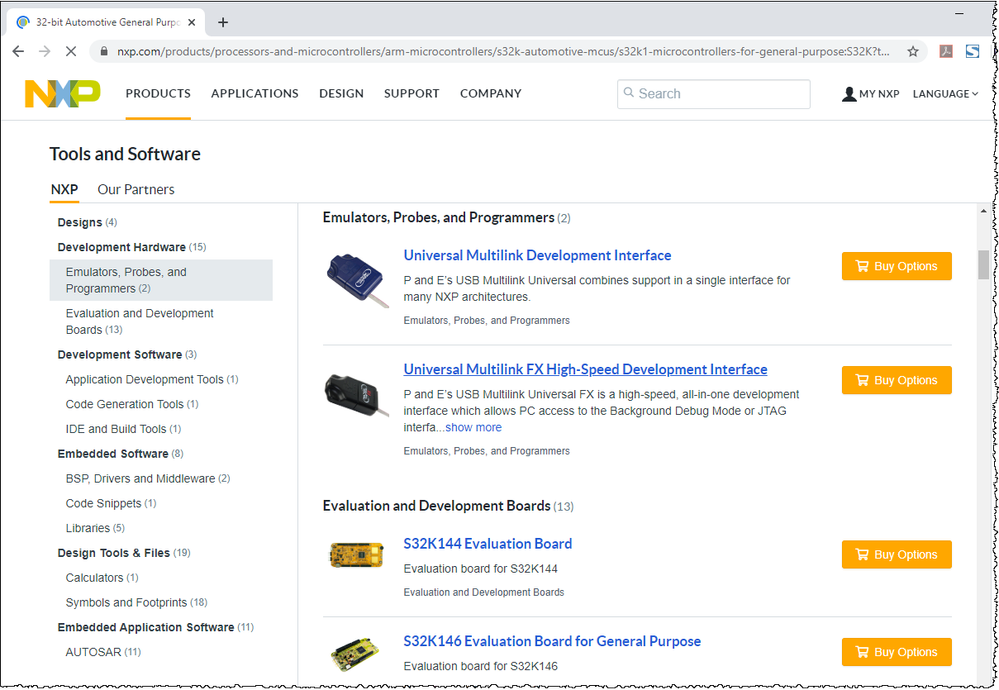Select Embedded Software category

click(120, 454)
